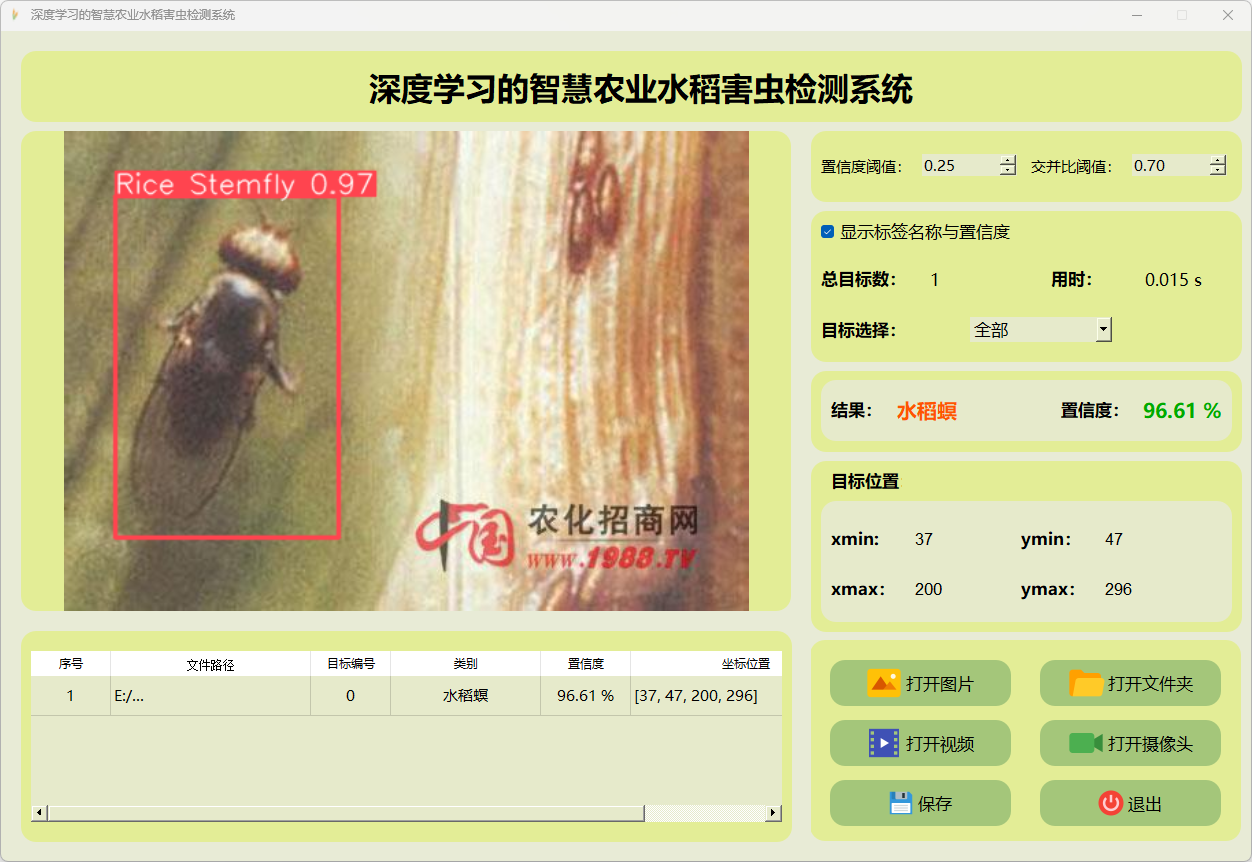
Task: Click the 目标编号 column header
Action: [350, 664]
